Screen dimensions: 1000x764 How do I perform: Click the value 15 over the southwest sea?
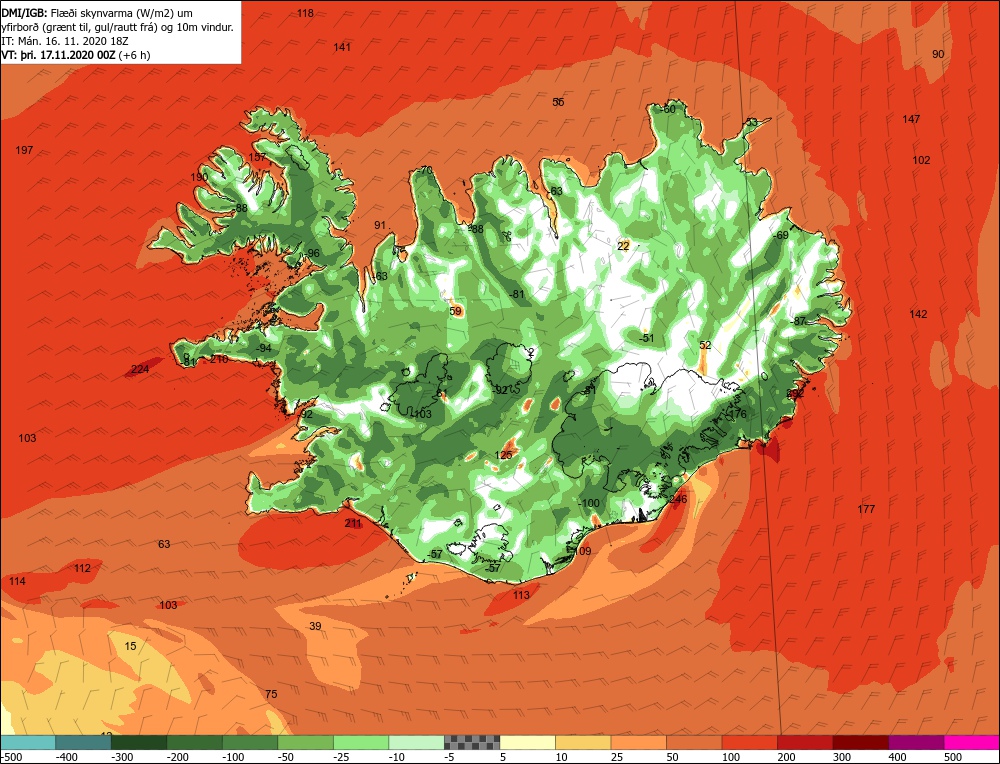coord(130,646)
